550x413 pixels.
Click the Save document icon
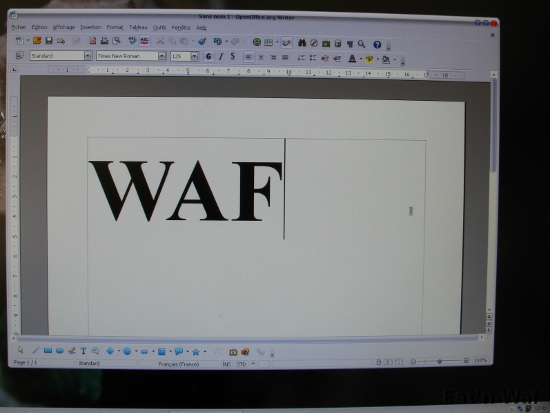(x=49, y=41)
